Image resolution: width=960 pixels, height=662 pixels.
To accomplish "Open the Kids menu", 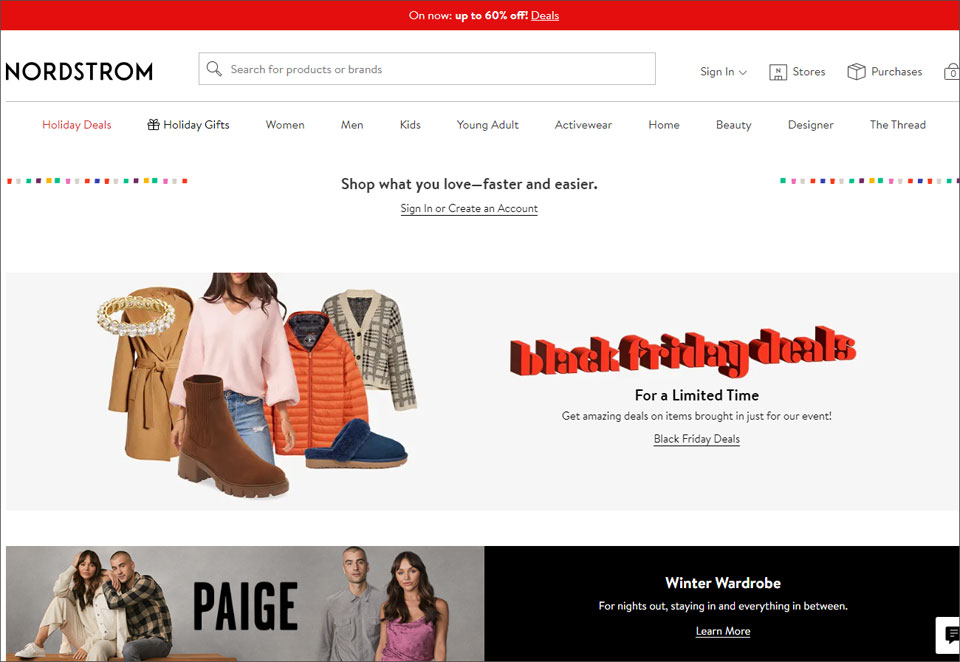I will click(x=410, y=125).
